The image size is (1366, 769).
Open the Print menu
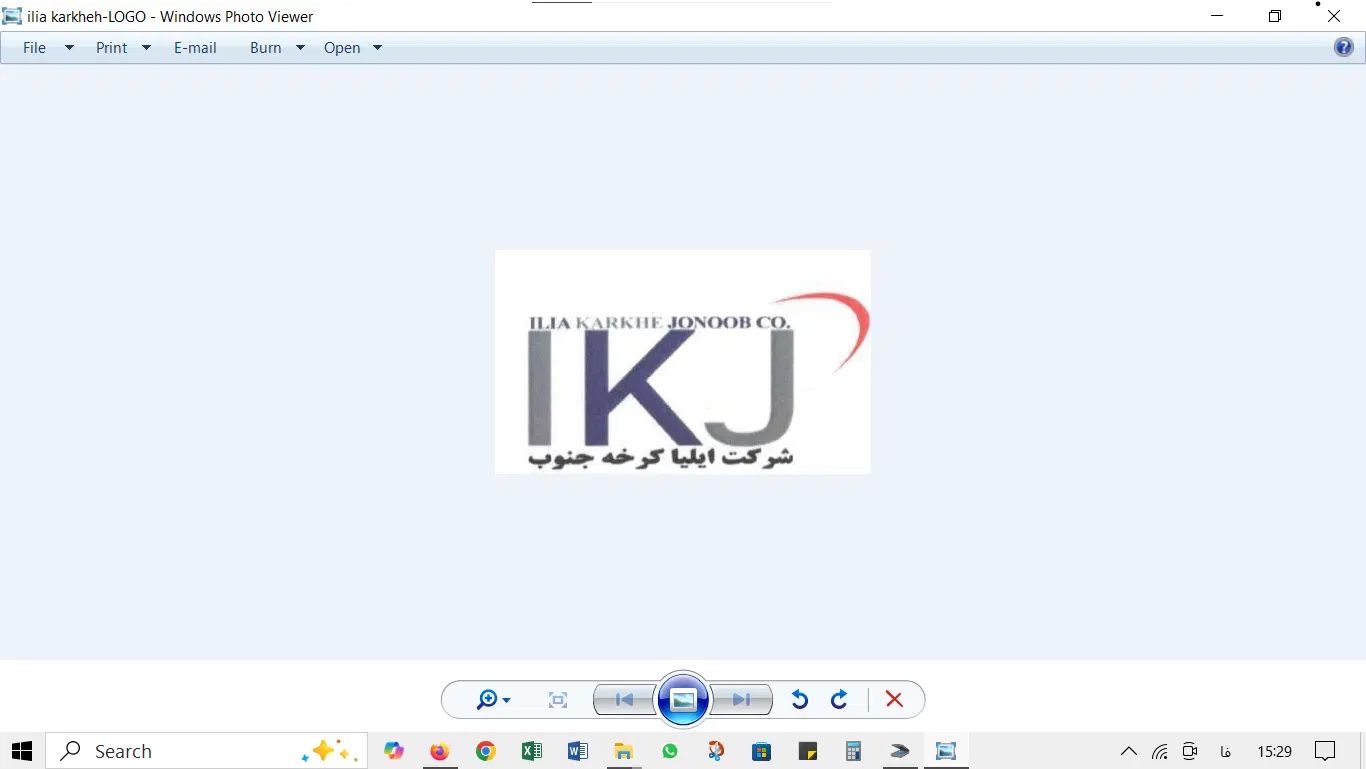click(x=111, y=48)
